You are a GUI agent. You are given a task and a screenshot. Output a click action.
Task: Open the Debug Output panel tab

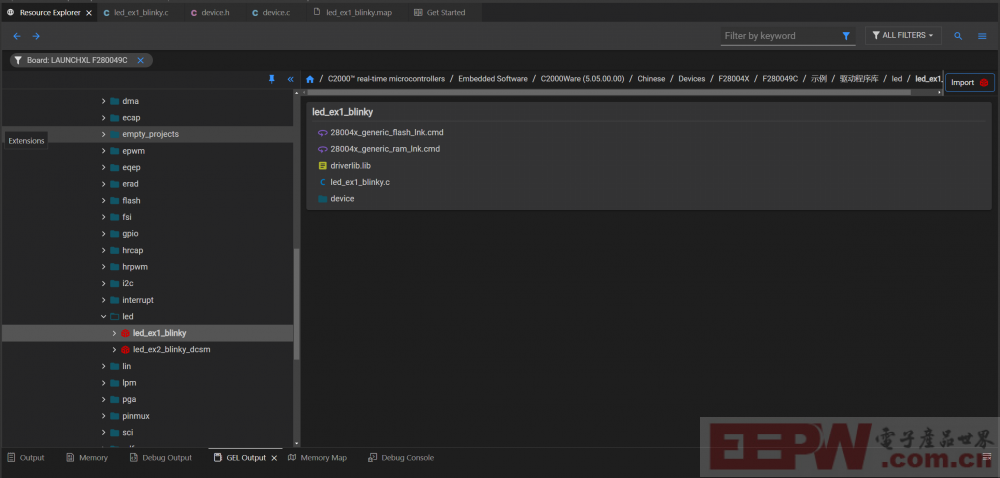160,458
